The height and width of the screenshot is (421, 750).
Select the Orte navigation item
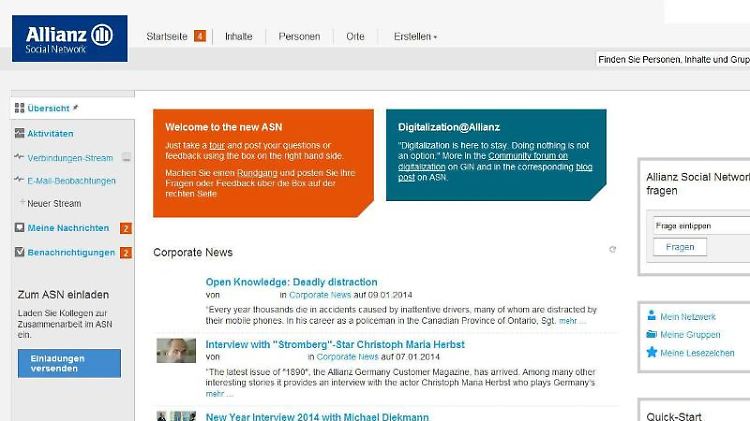coord(355,37)
